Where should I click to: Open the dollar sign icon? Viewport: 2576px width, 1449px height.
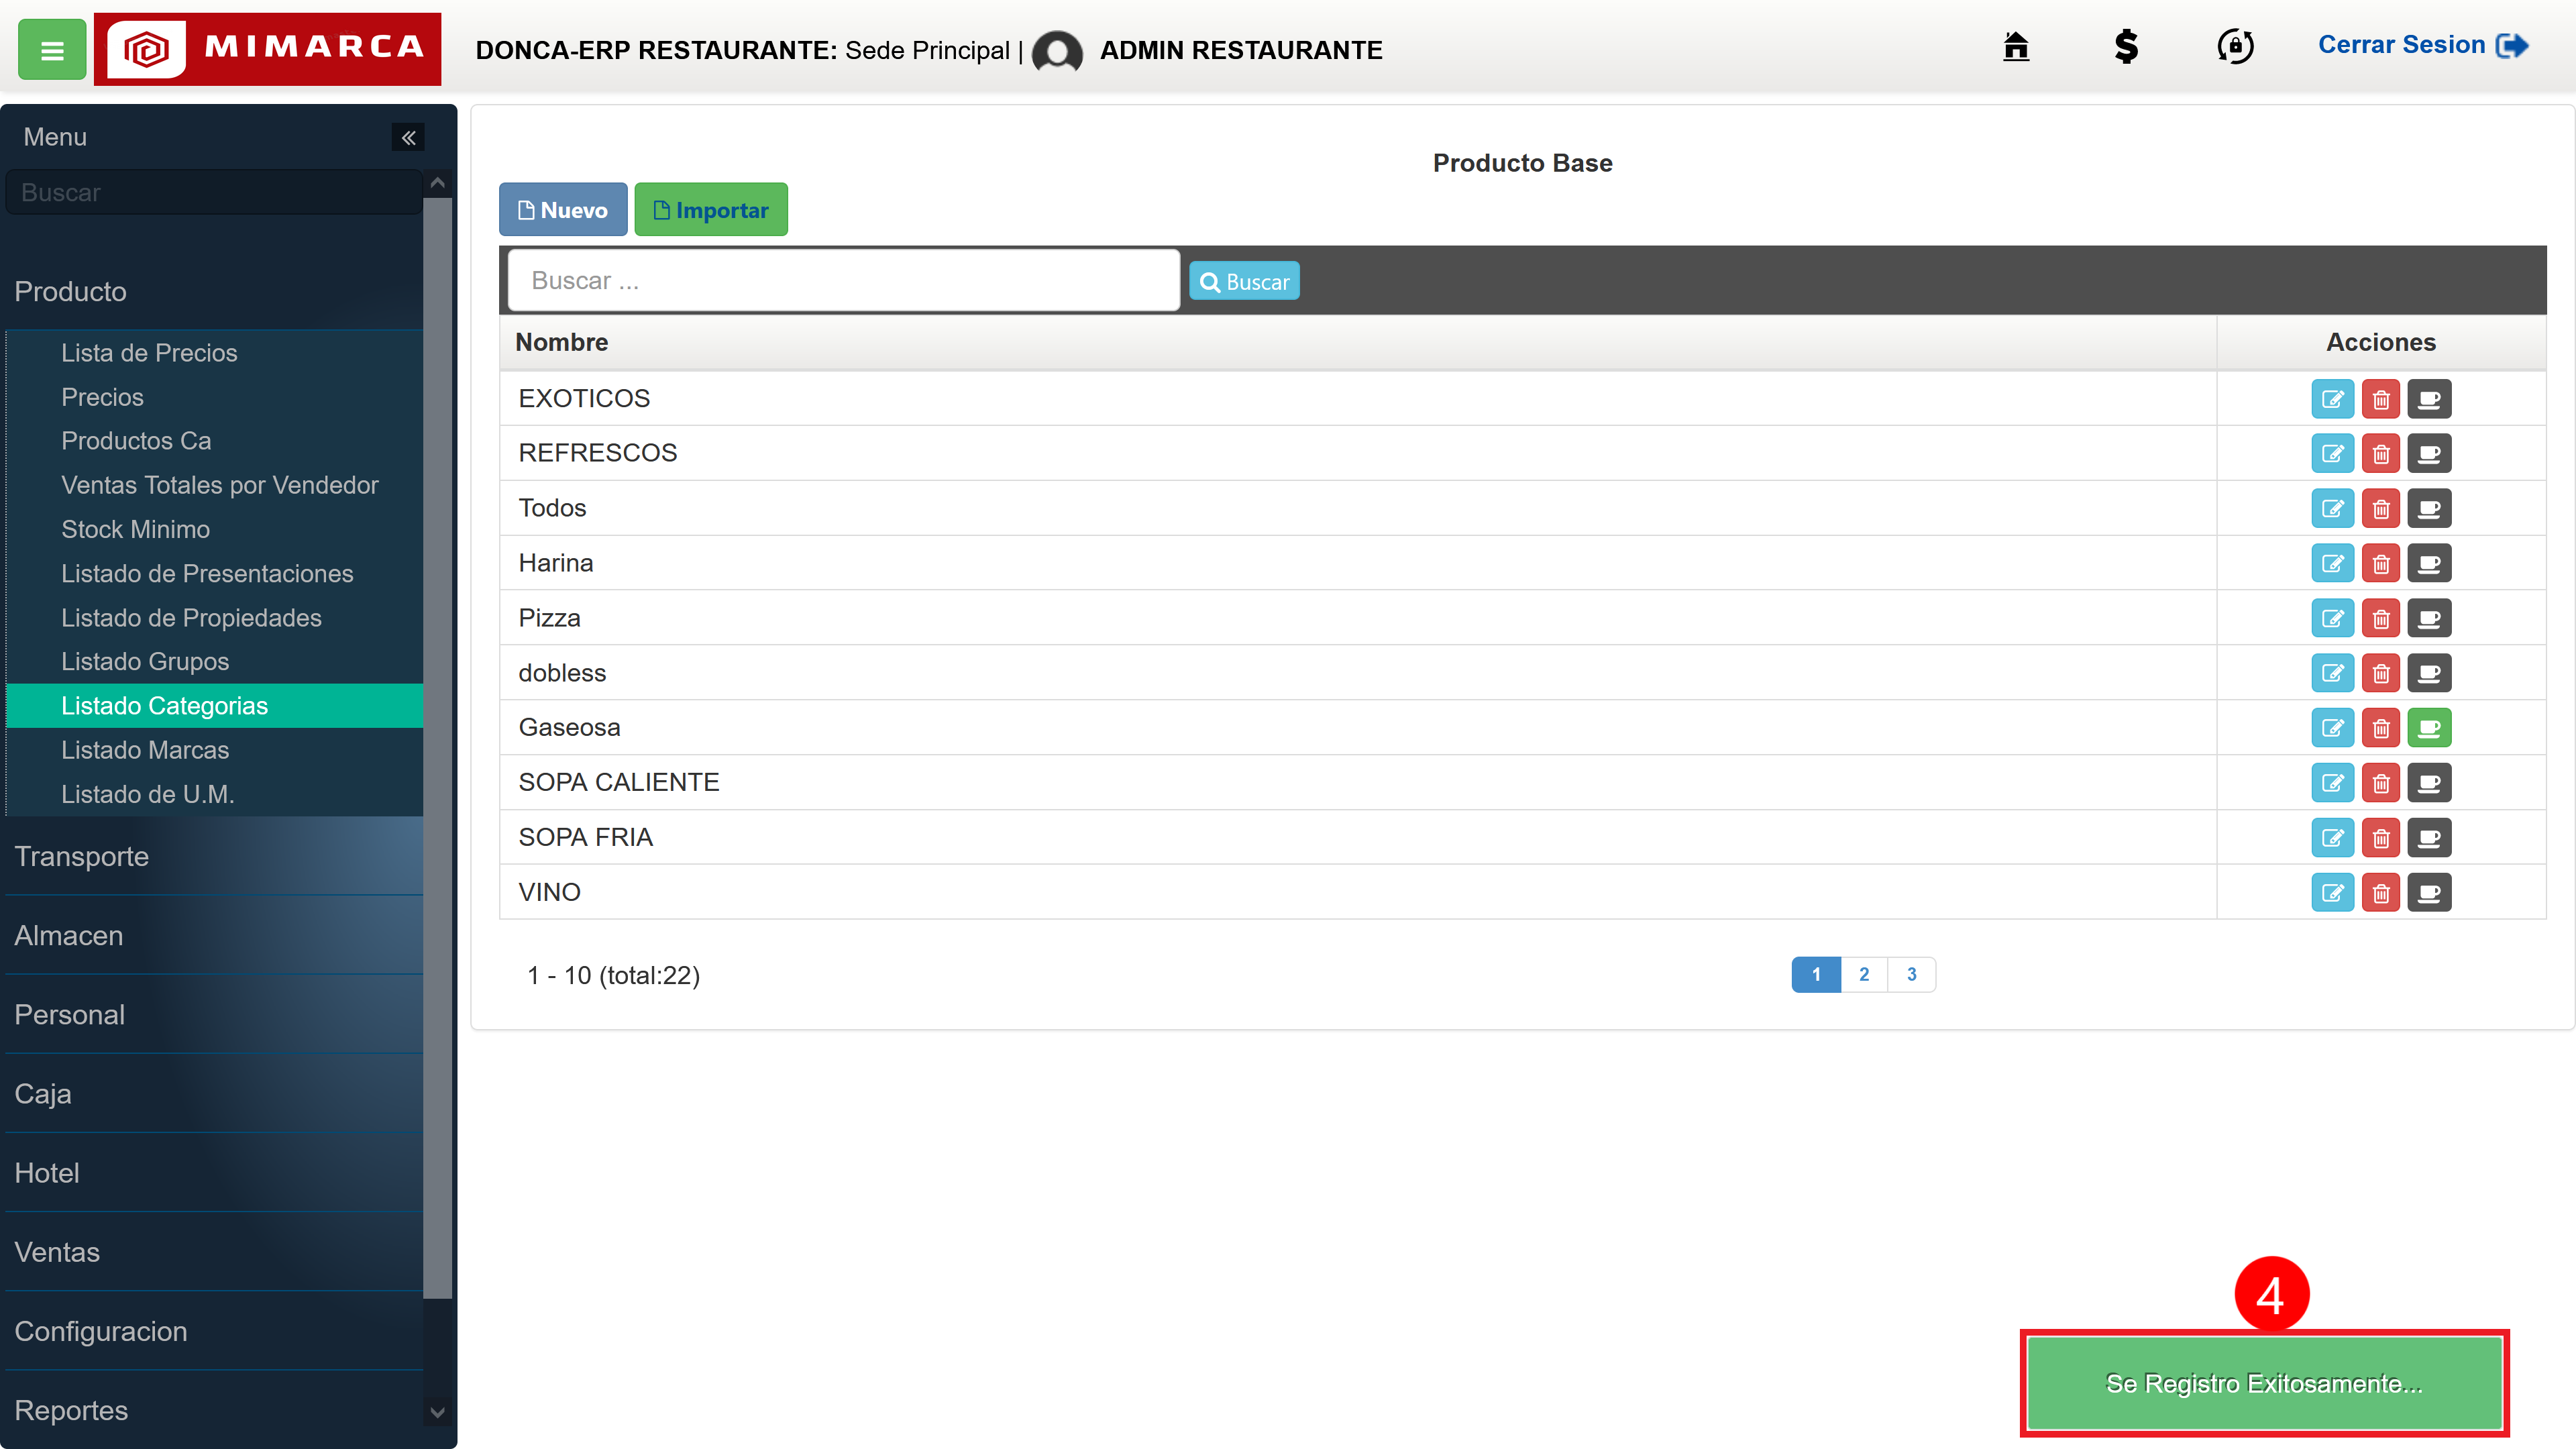(2126, 46)
